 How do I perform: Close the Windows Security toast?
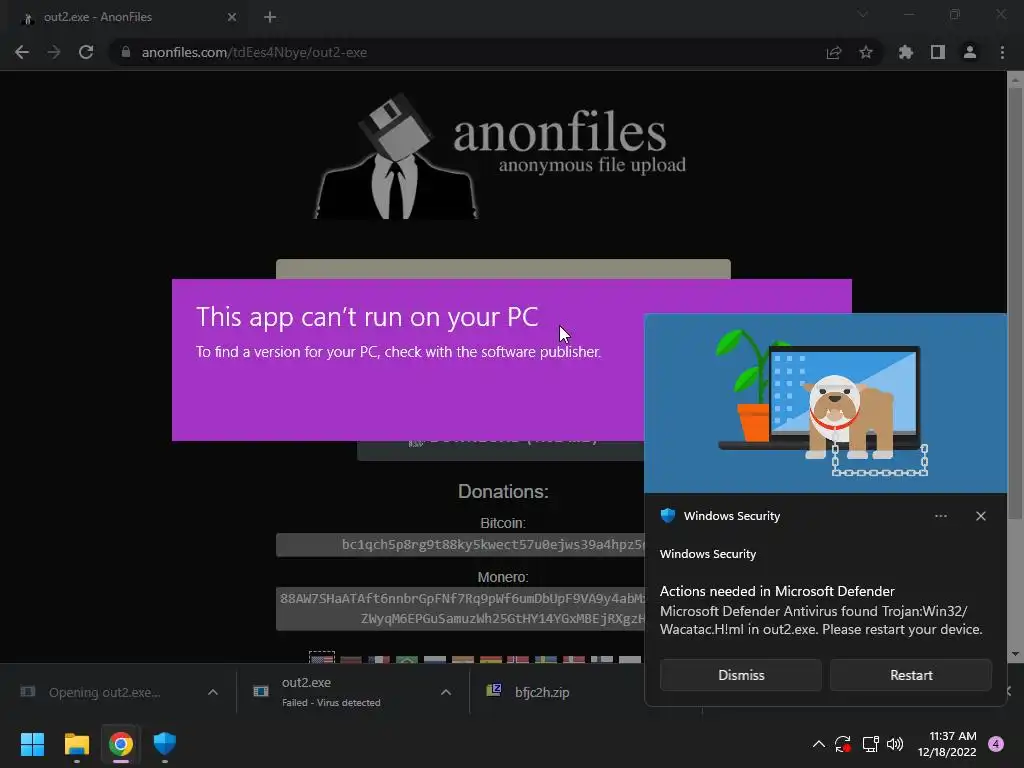click(x=981, y=516)
